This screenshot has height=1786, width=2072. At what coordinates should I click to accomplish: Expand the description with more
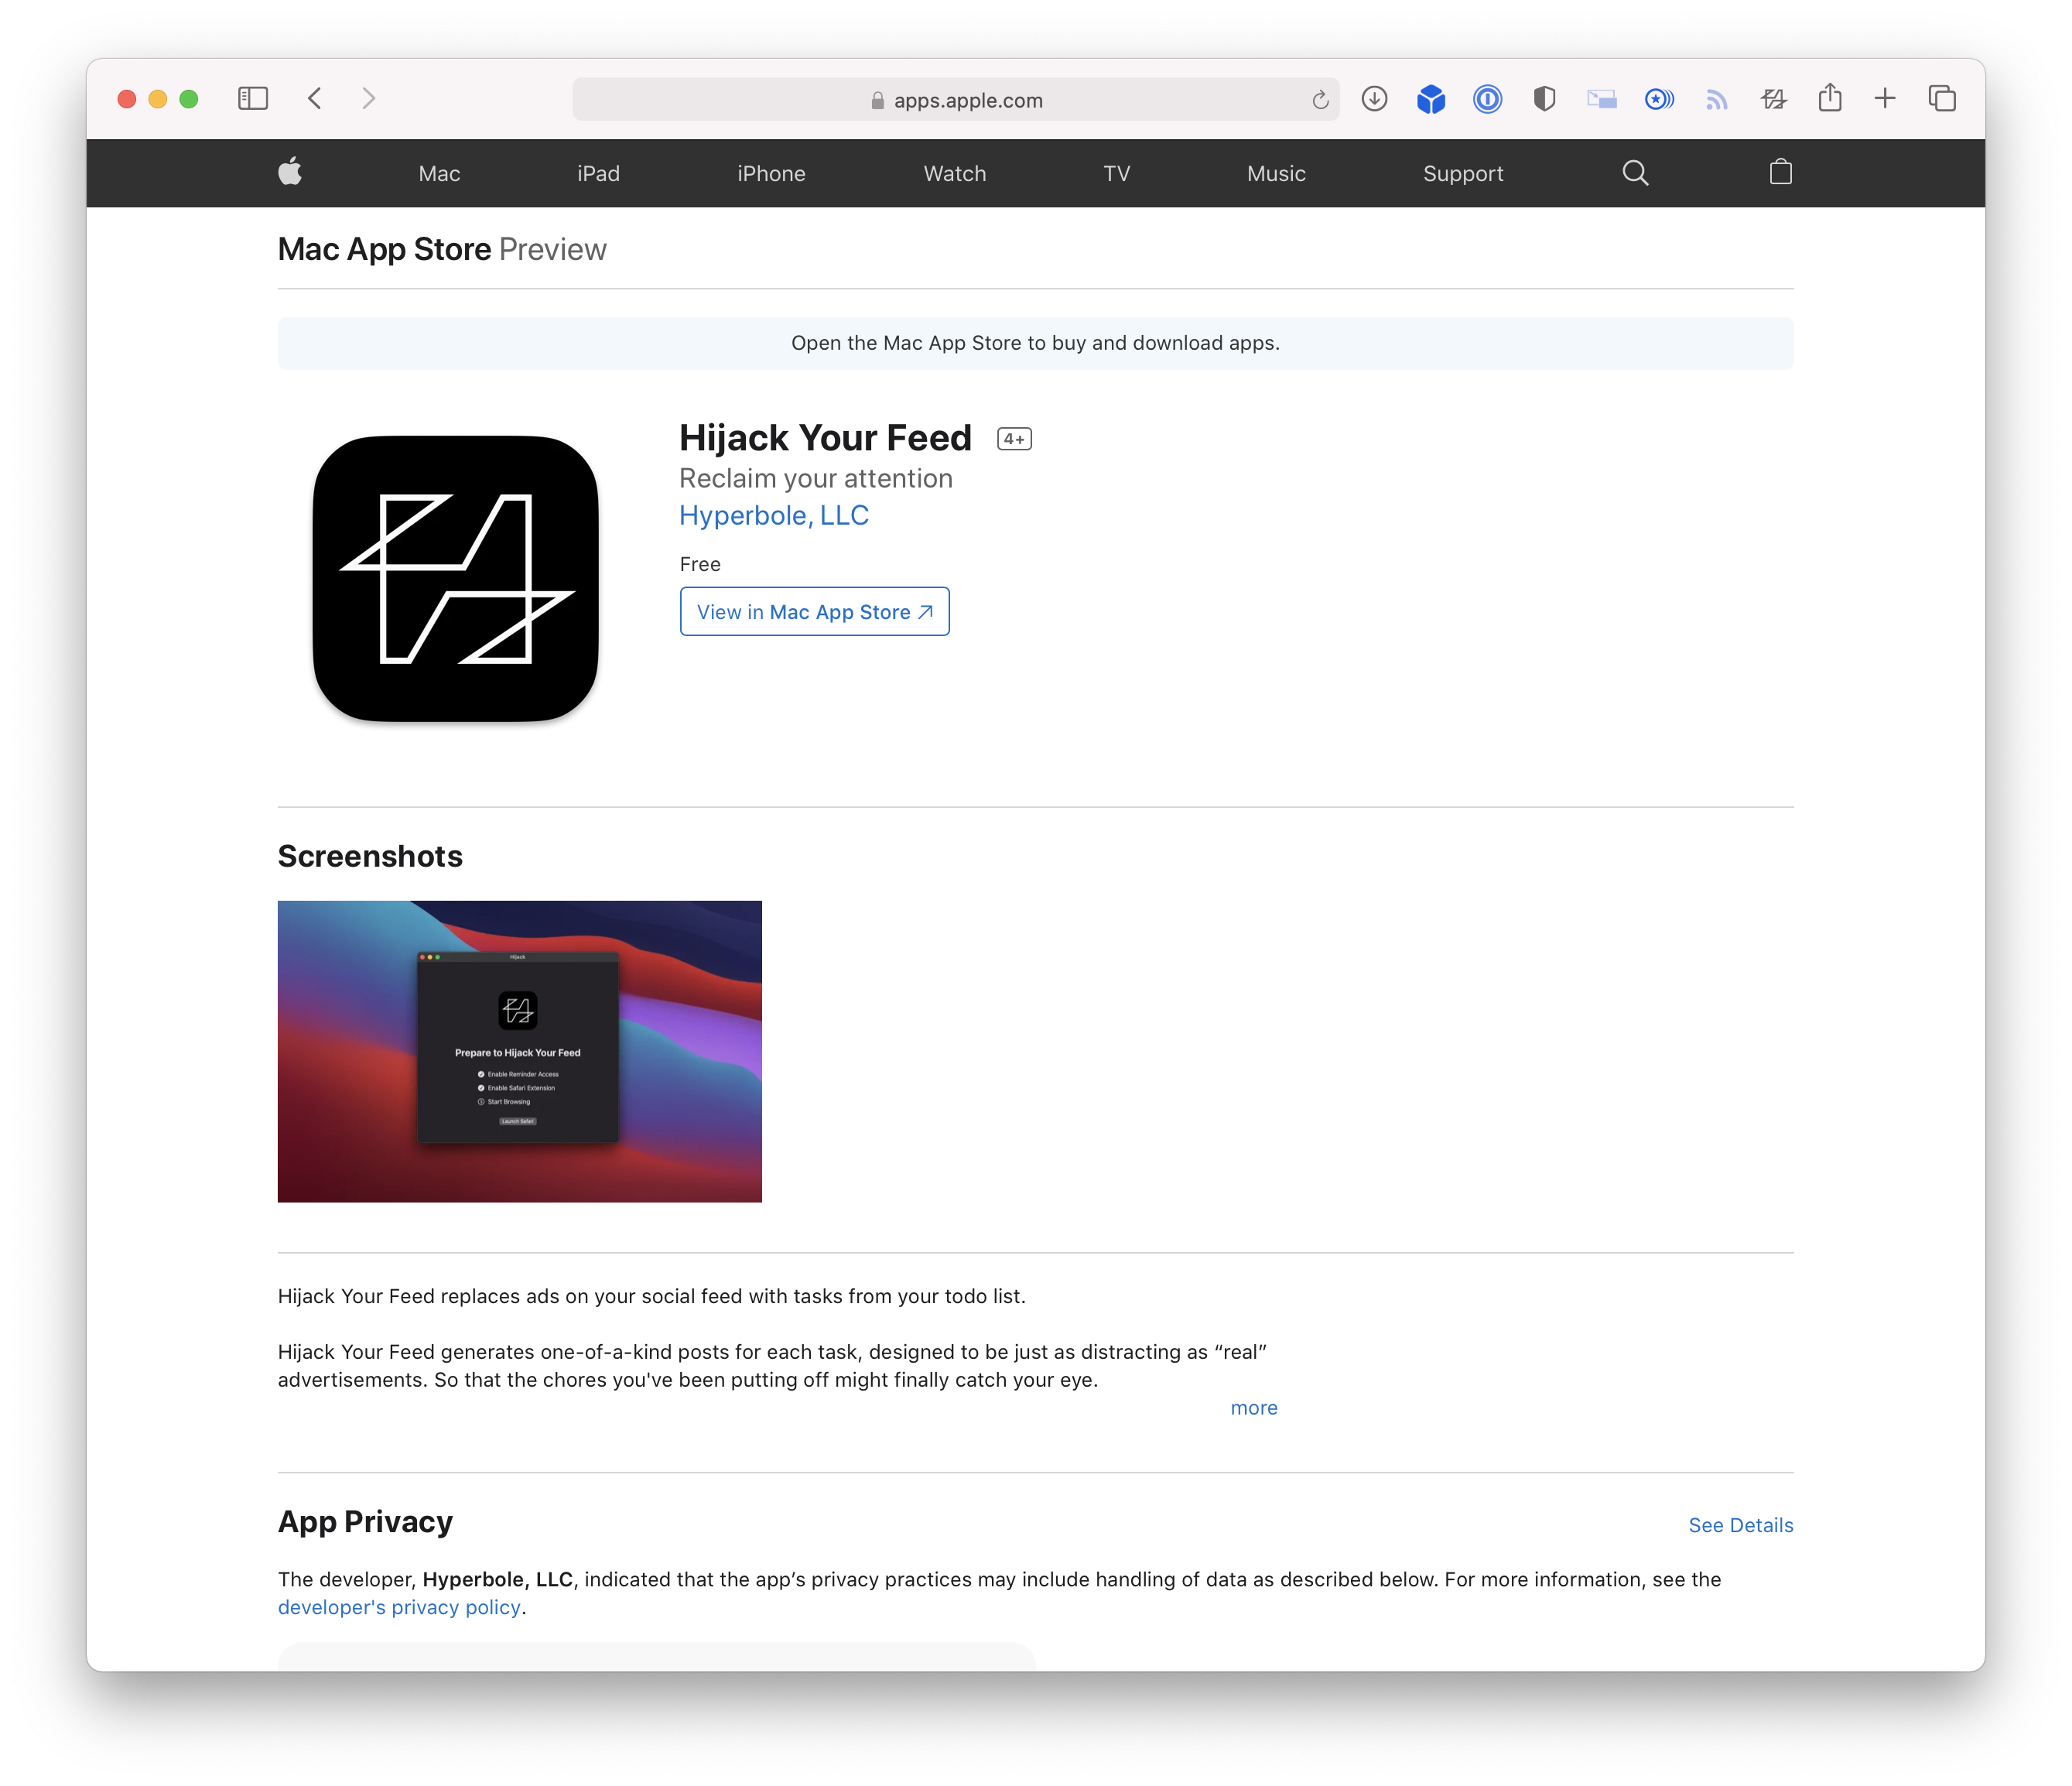point(1253,1407)
